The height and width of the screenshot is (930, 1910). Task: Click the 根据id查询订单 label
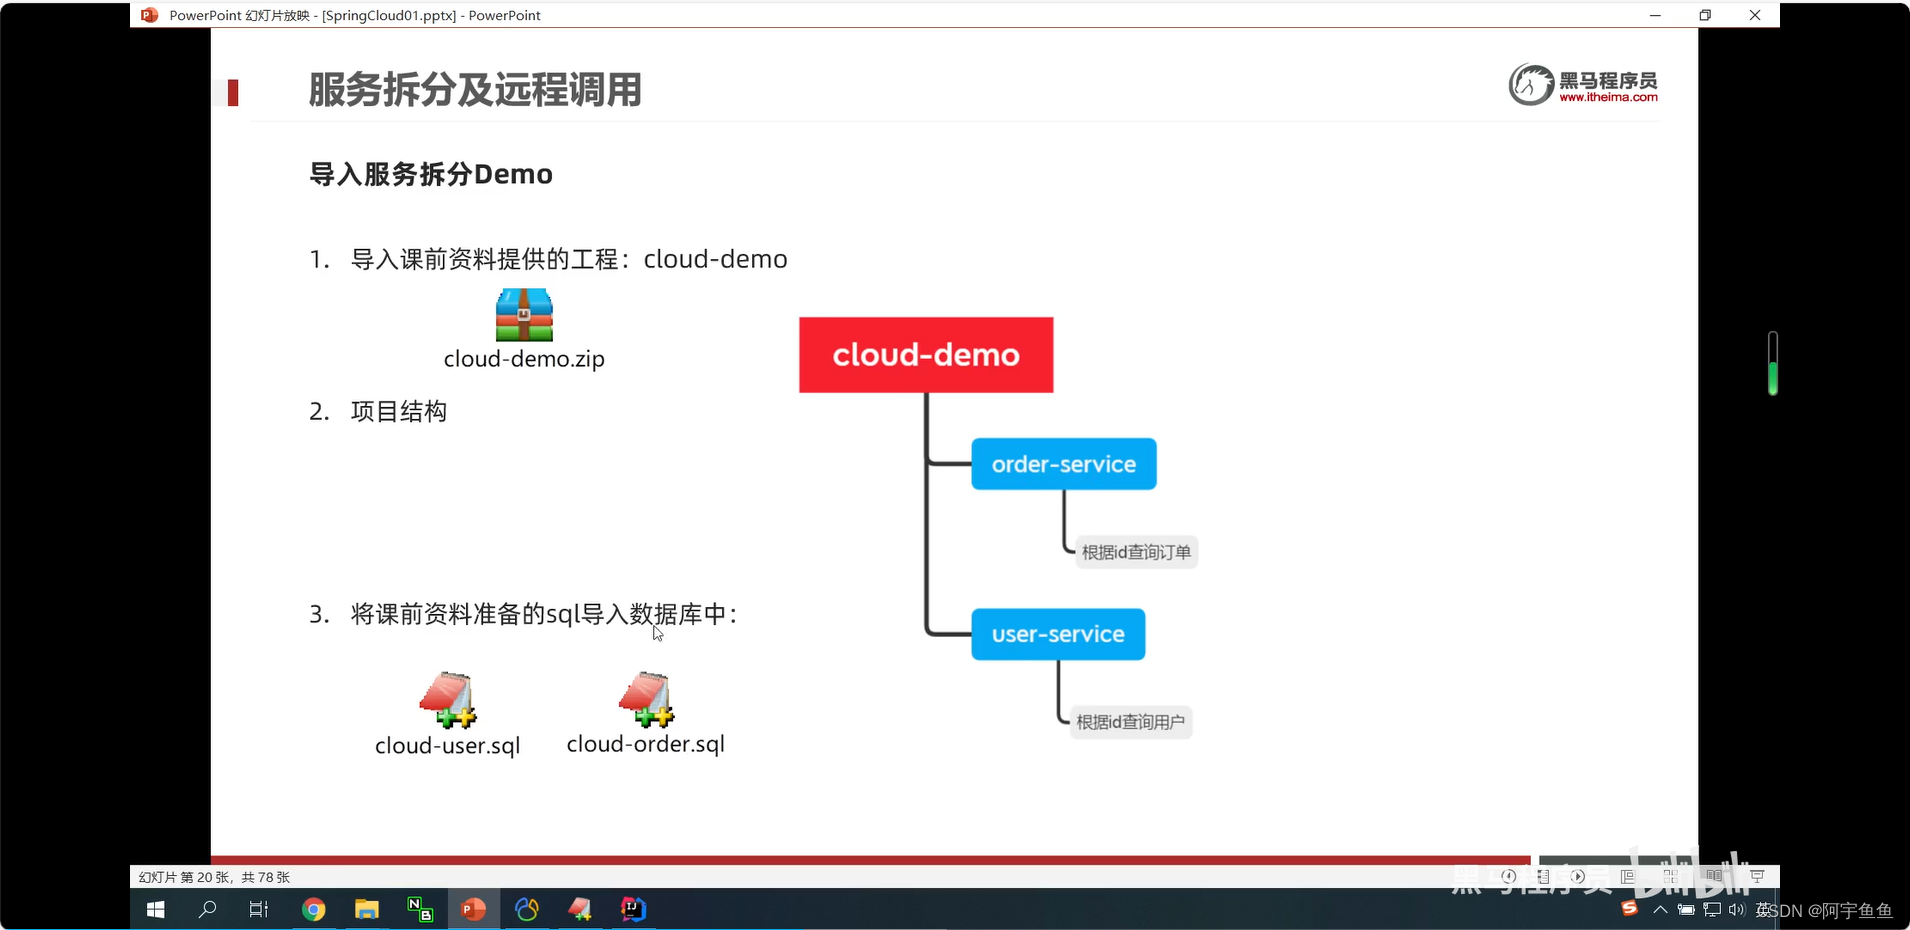[x=1136, y=552]
